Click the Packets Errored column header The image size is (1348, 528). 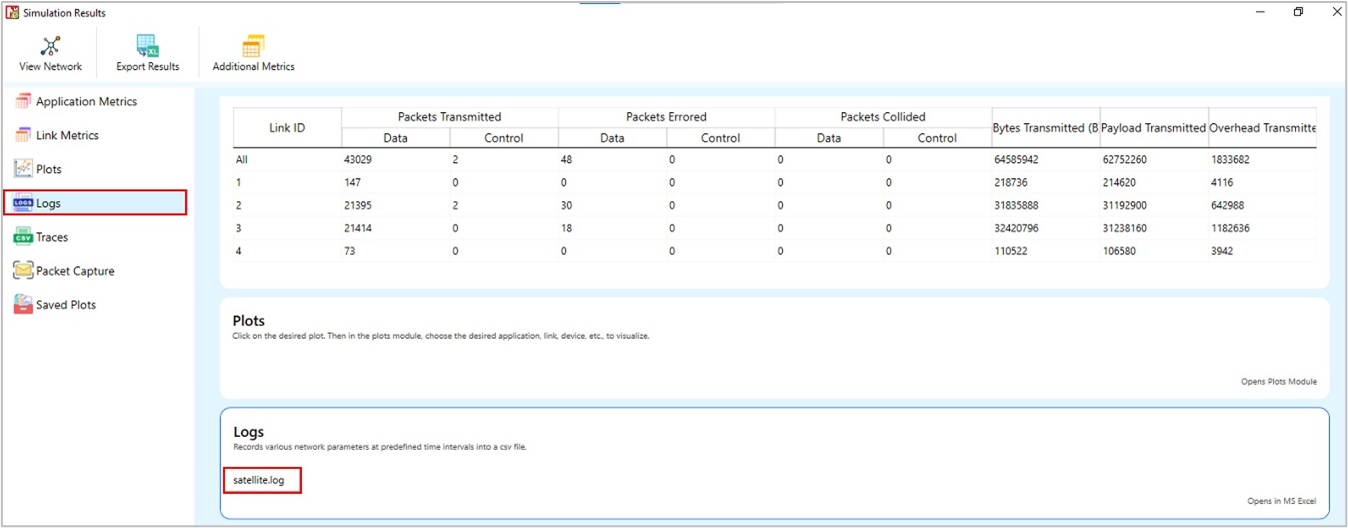[666, 117]
